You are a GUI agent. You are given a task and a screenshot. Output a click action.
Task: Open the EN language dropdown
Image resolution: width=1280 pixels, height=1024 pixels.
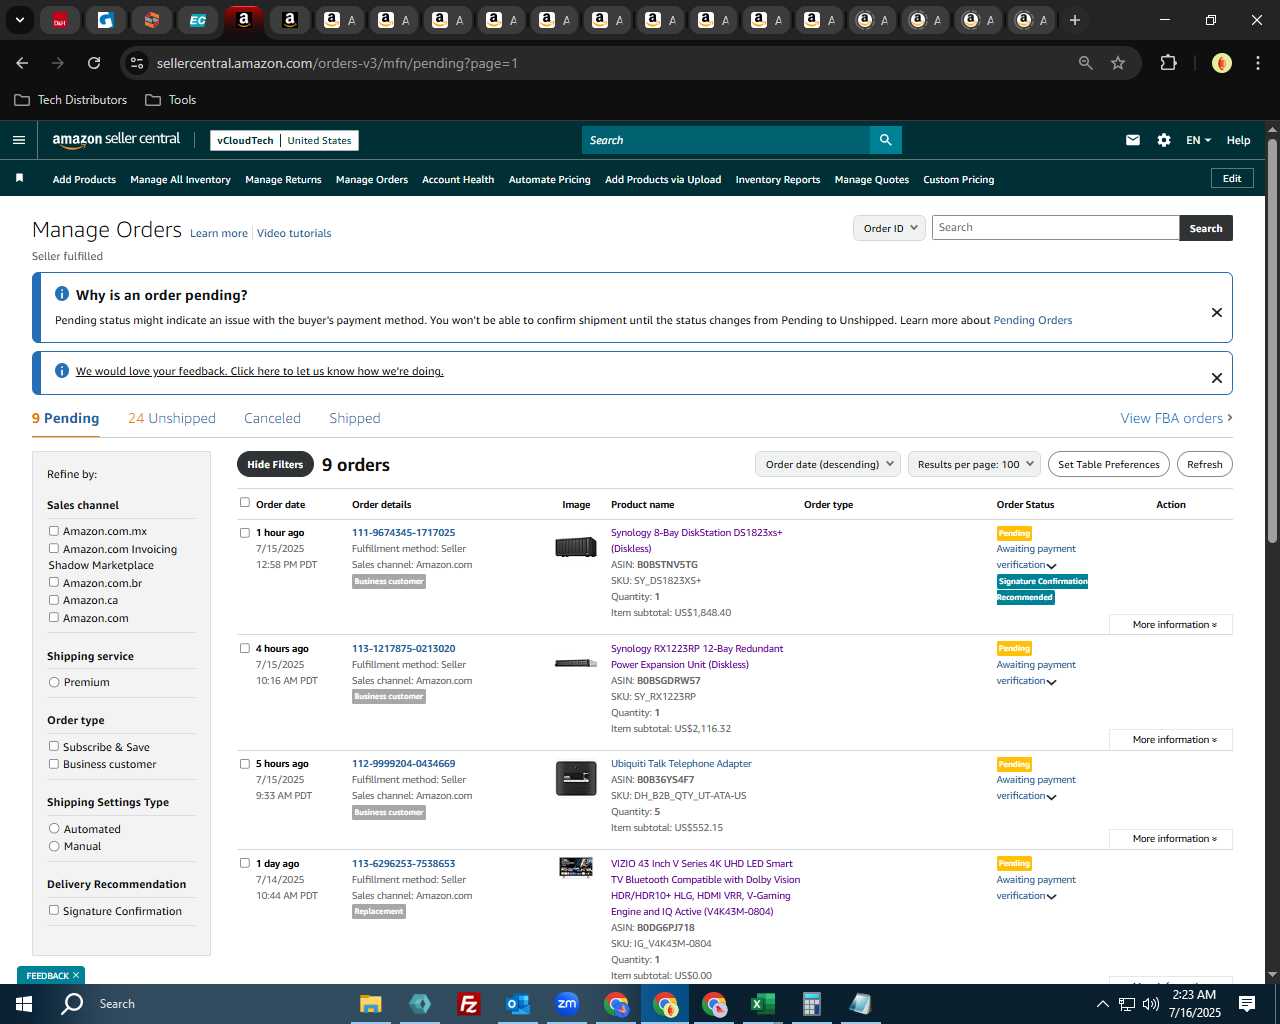coord(1198,140)
